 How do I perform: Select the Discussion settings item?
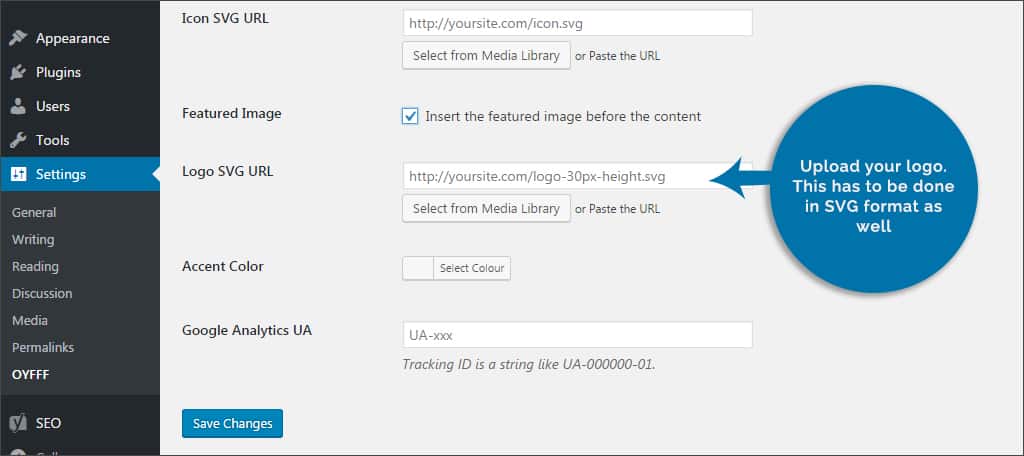point(42,293)
